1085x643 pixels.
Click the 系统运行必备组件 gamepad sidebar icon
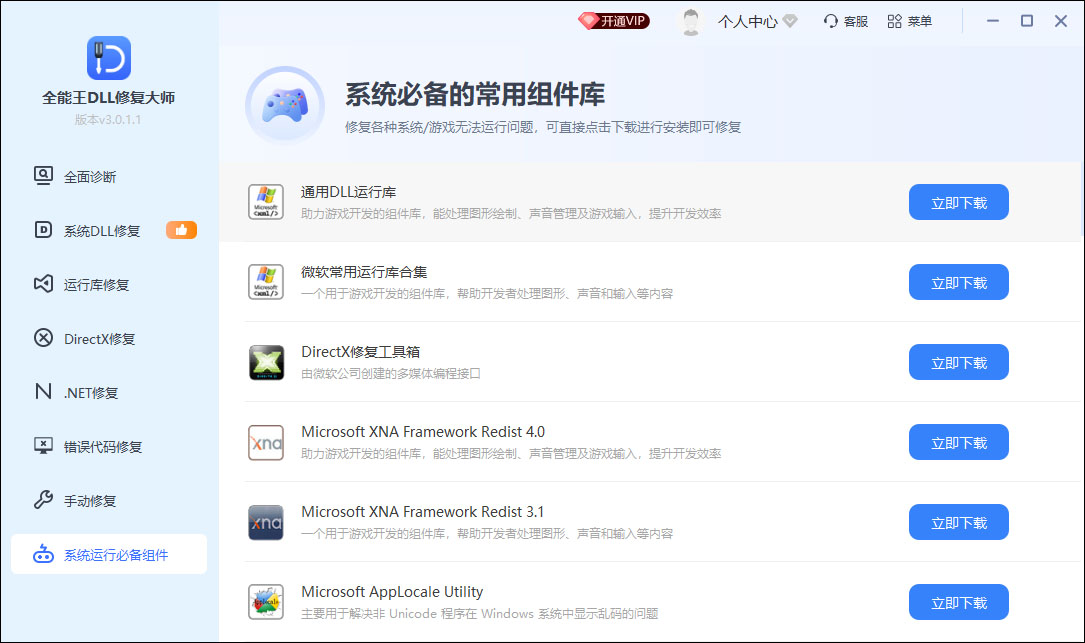(43, 554)
